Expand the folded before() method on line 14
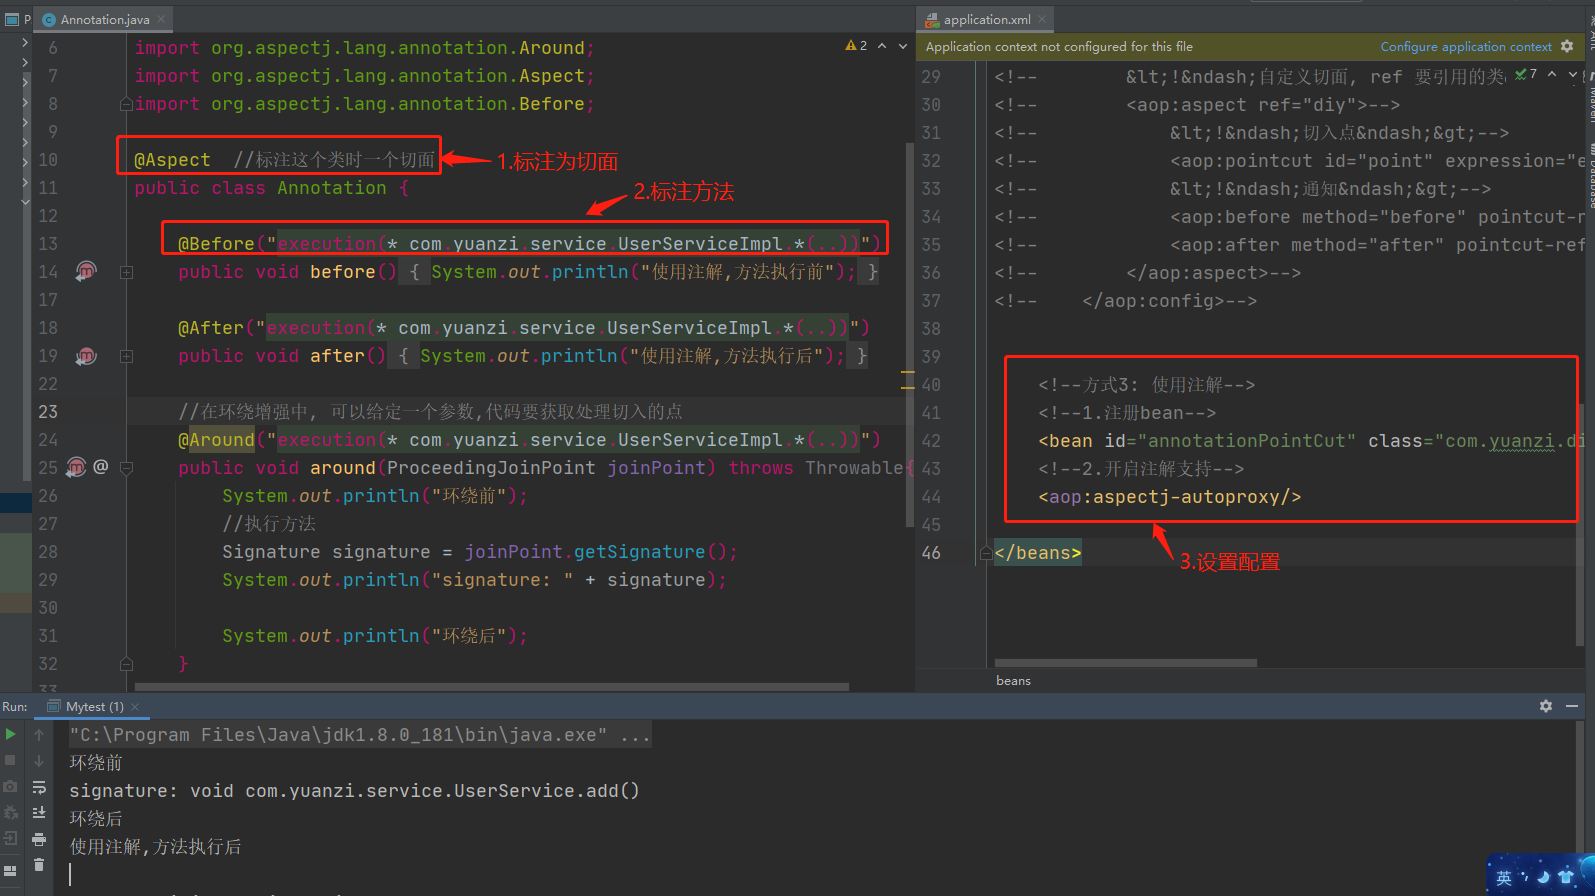Viewport: 1595px width, 896px height. tap(126, 272)
